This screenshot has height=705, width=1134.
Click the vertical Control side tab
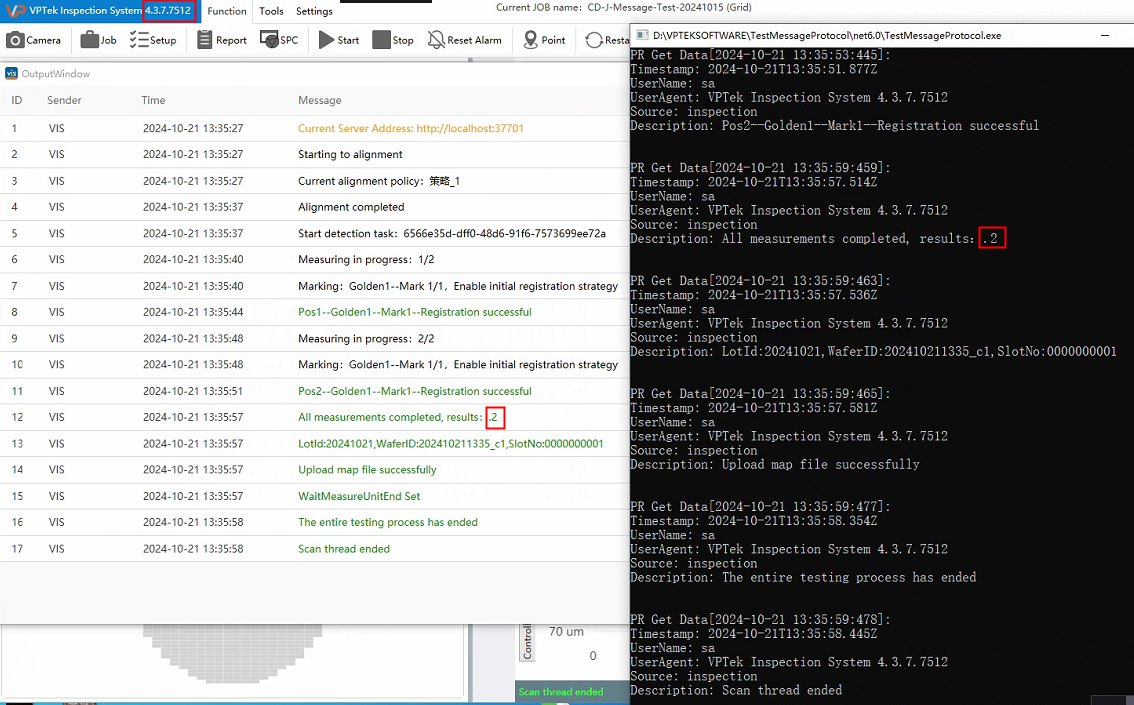[x=527, y=642]
